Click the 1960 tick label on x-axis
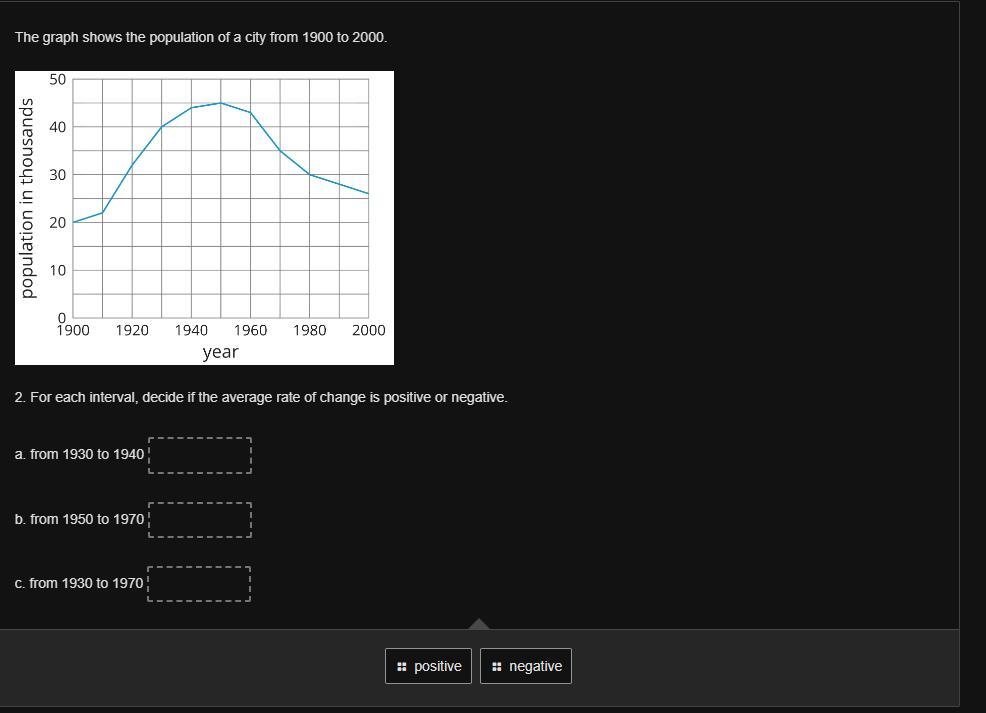 250,330
